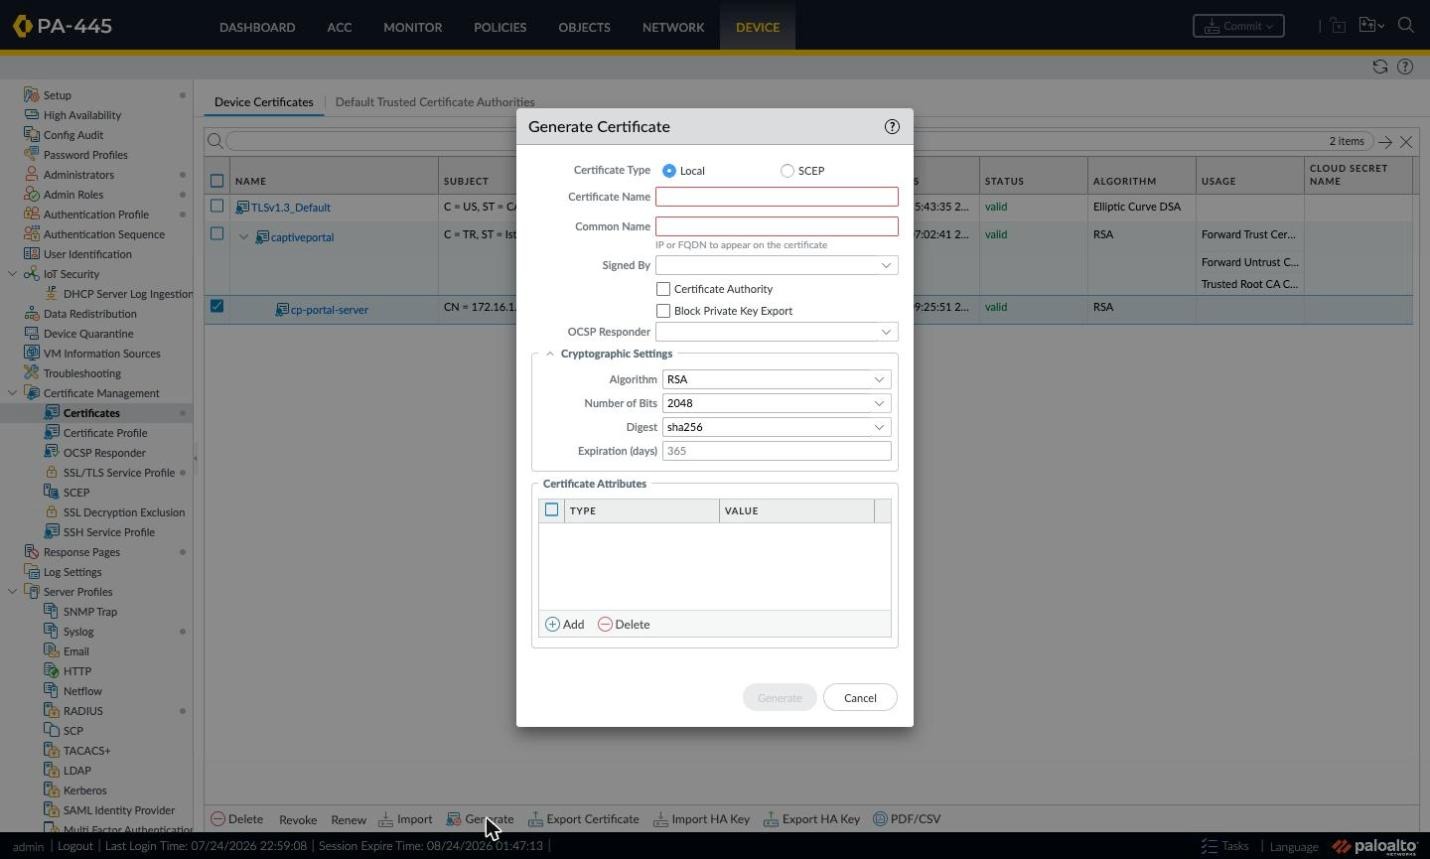The width and height of the screenshot is (1430, 859).
Task: Check the captiveportal row checkbox
Action: coord(217,234)
